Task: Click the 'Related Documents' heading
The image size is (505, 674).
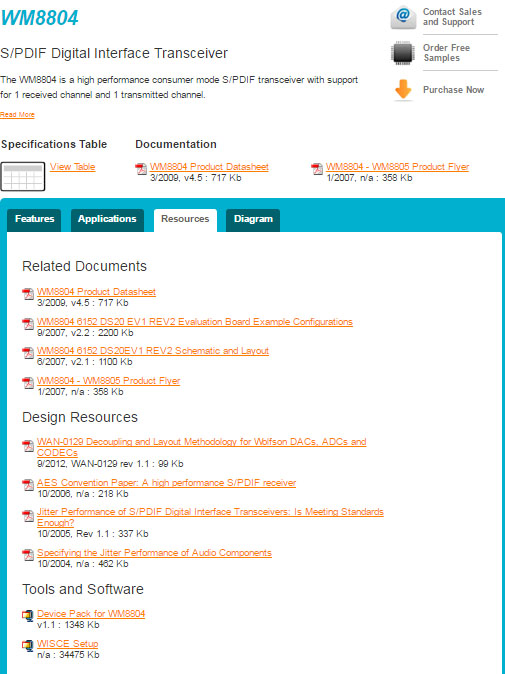Action: [84, 267]
